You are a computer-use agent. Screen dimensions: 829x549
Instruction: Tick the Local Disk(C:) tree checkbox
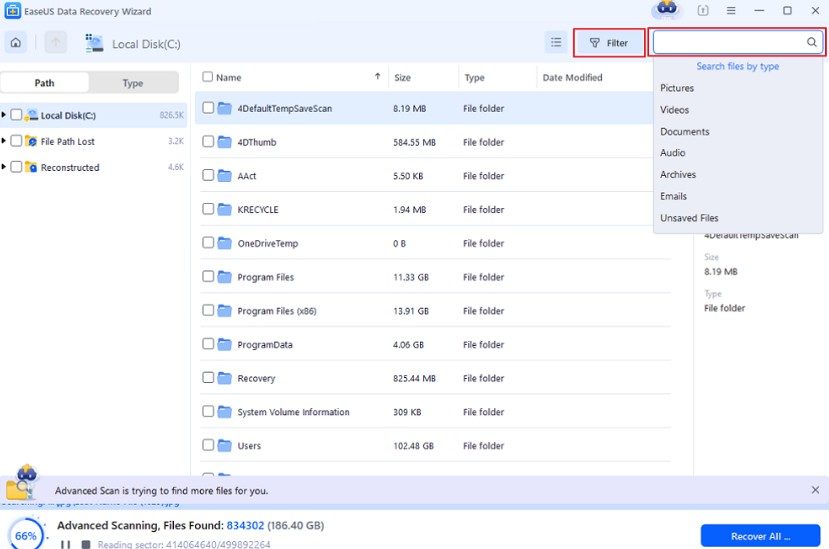point(16,115)
